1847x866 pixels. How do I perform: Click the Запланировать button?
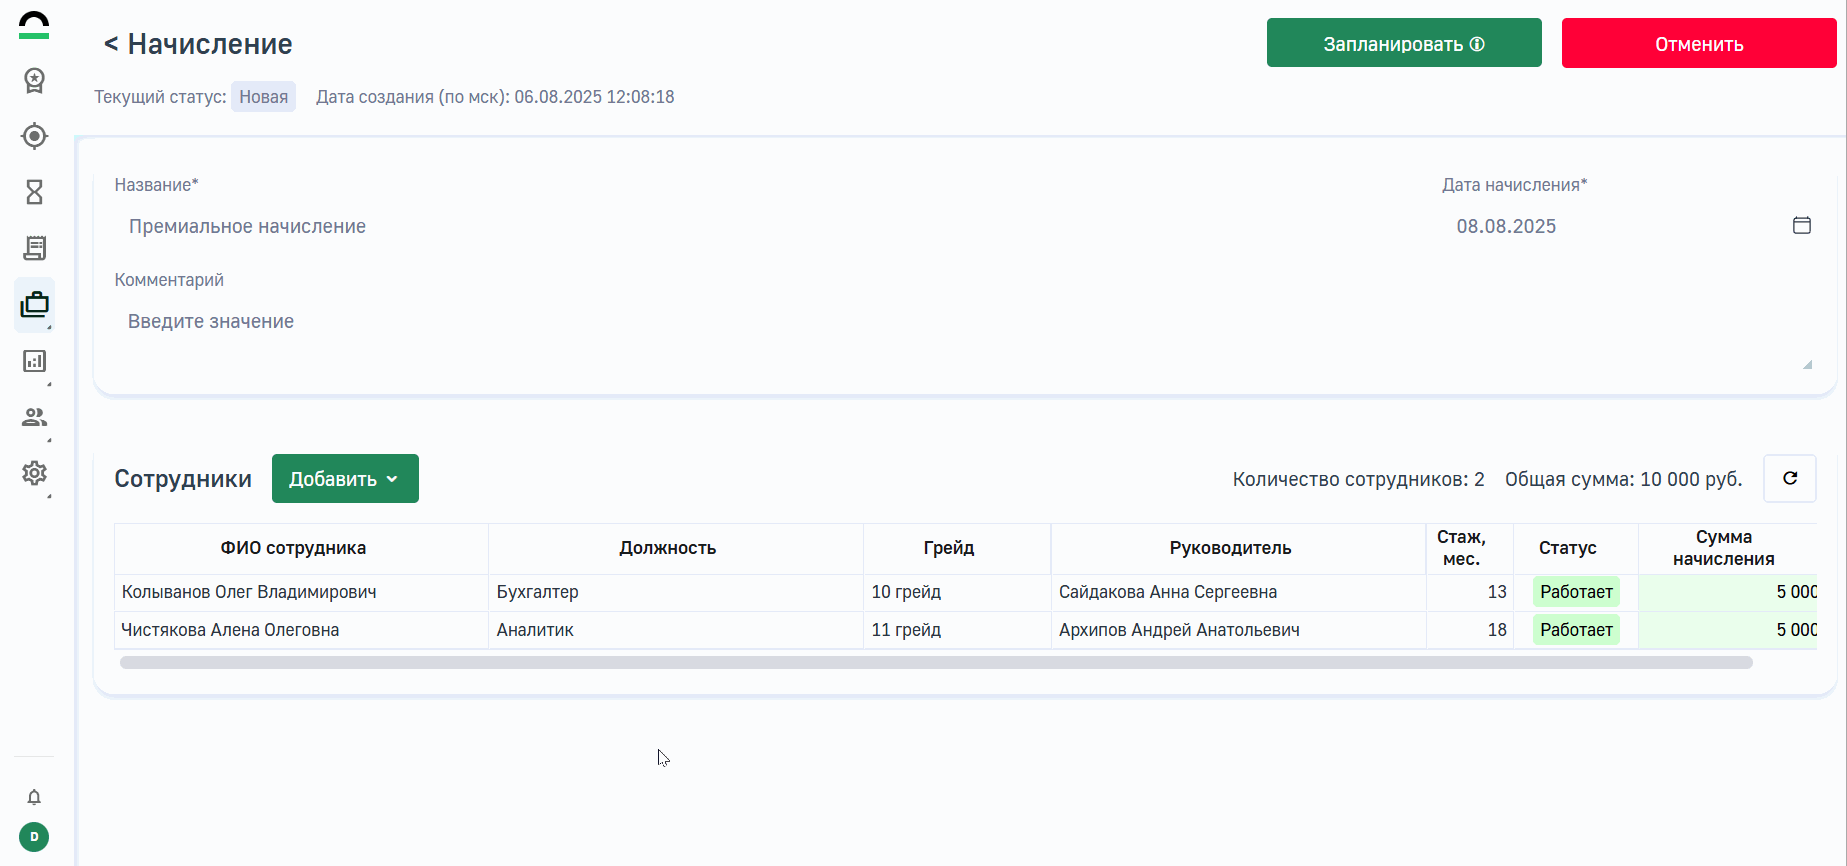[x=1403, y=43]
